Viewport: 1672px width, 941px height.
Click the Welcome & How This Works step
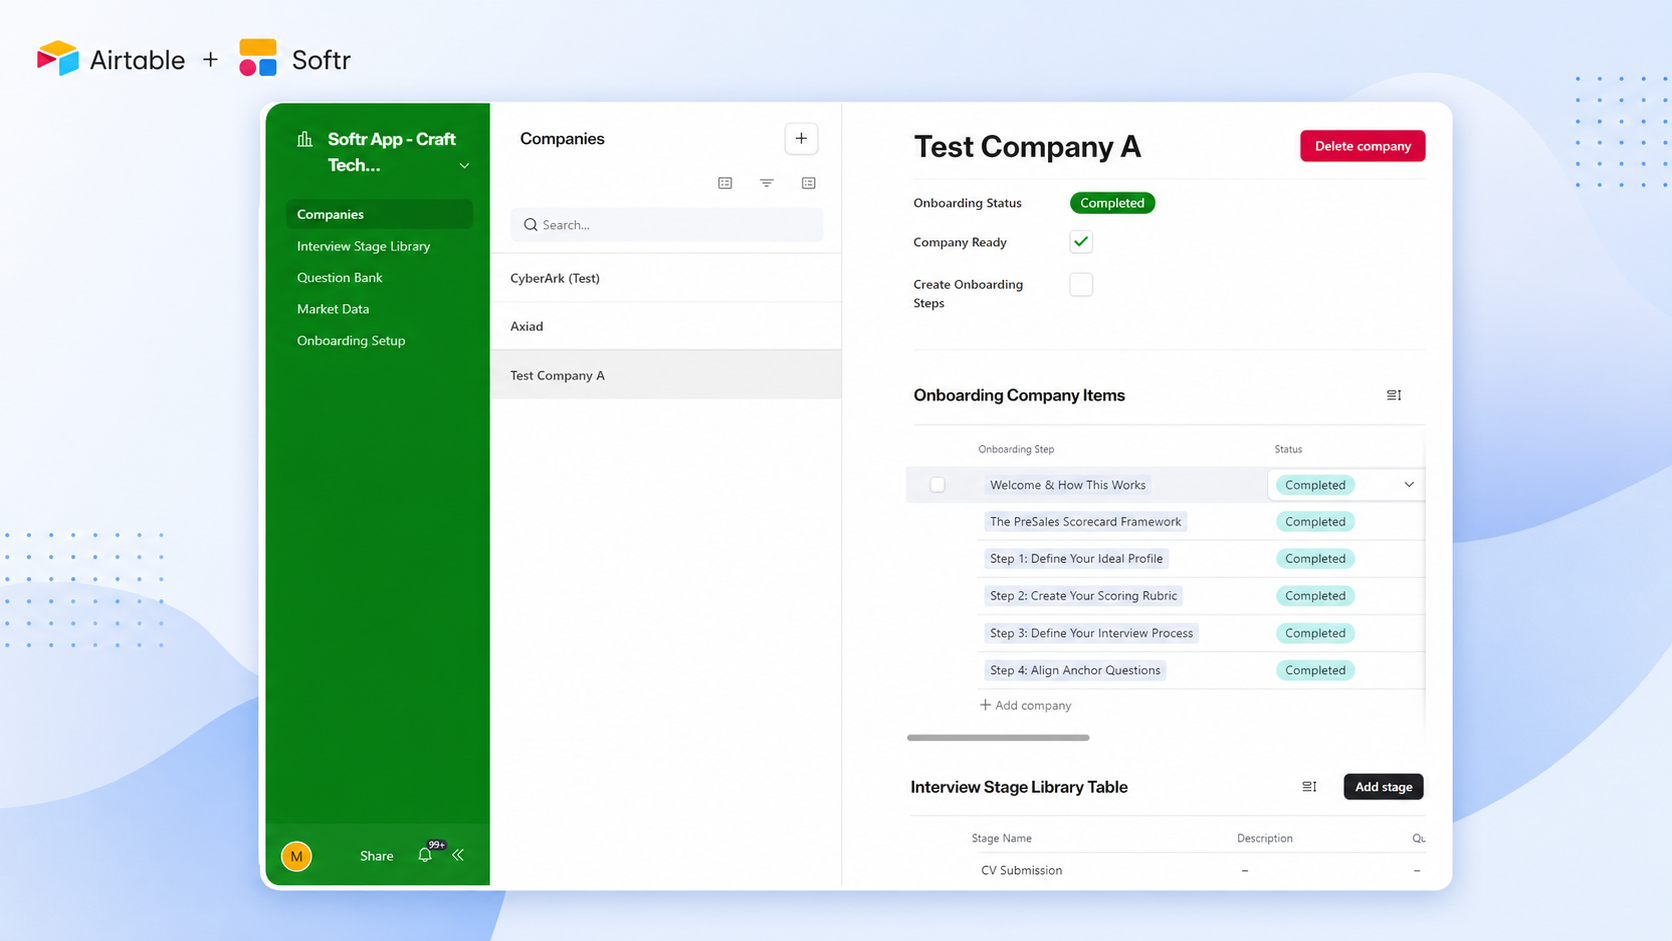[1067, 485]
